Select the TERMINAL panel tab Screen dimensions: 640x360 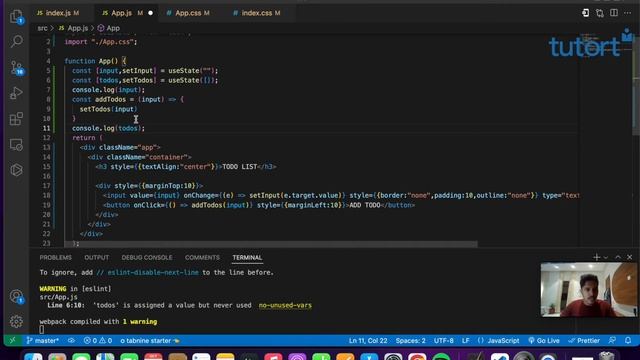247,258
